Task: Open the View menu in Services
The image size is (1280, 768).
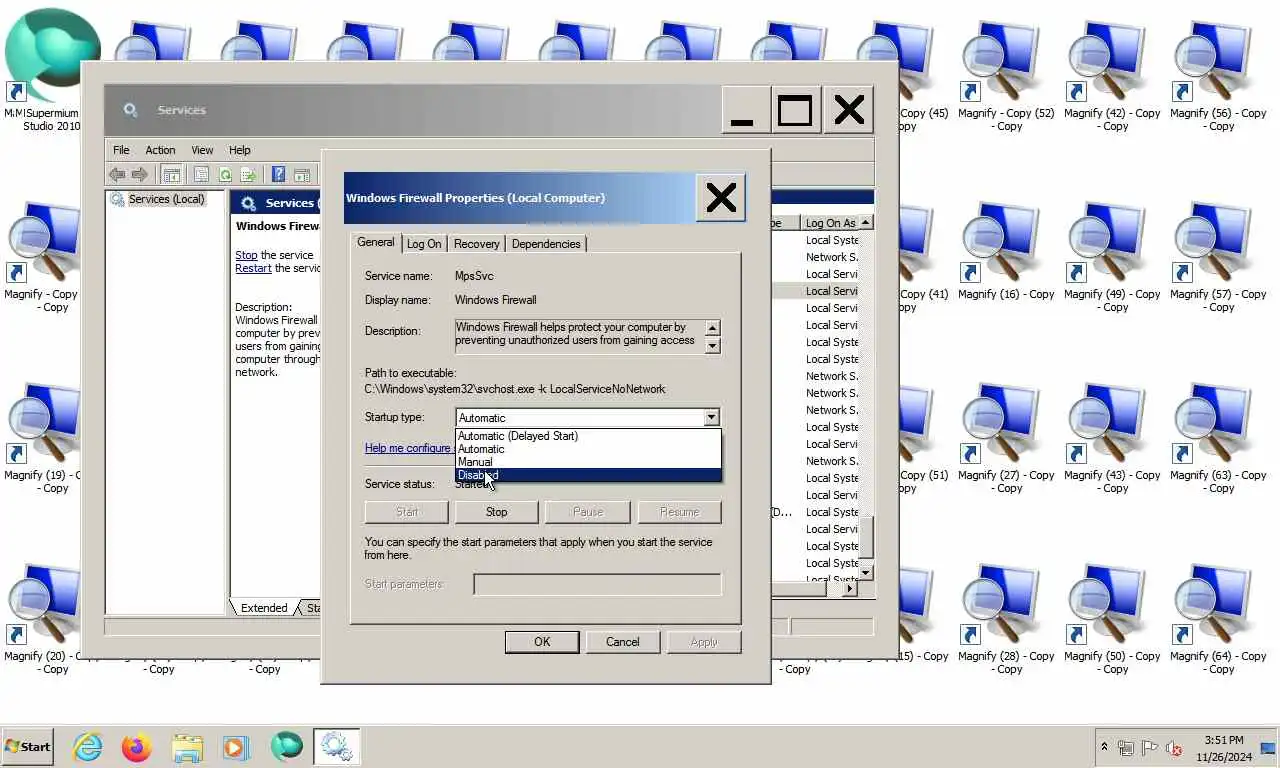Action: [x=202, y=150]
